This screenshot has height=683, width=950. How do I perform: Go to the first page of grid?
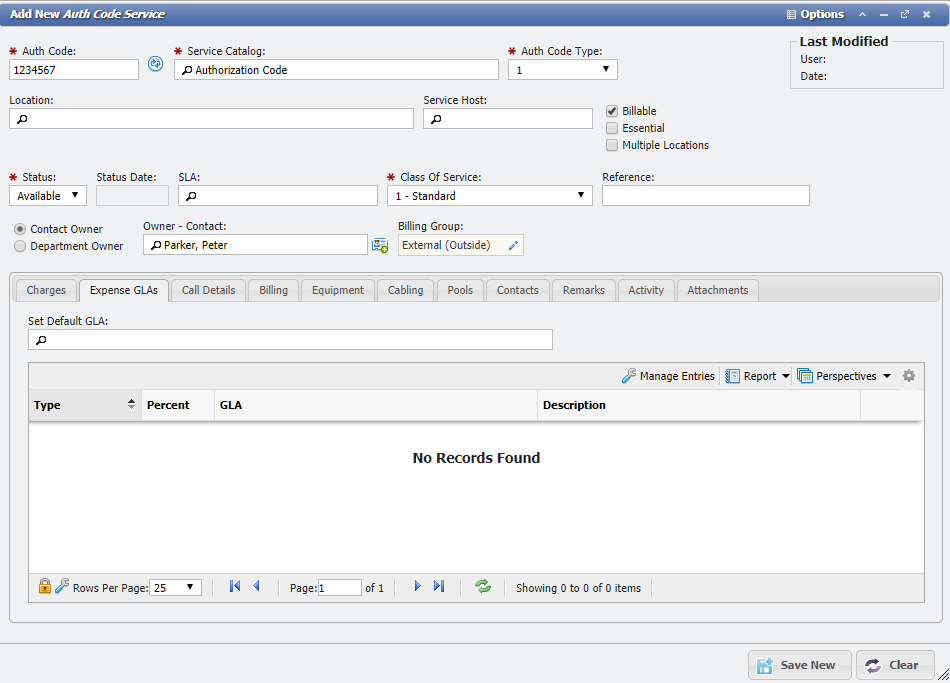pos(235,587)
